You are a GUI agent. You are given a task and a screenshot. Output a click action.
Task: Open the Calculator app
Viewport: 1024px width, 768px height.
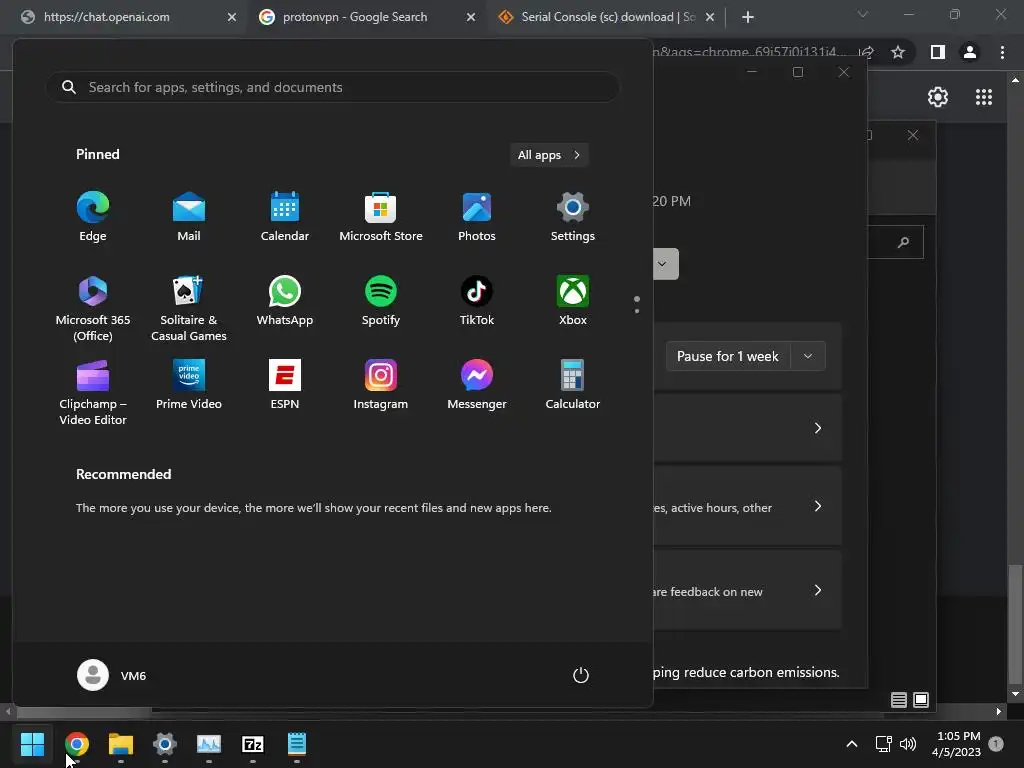pyautogui.click(x=573, y=385)
